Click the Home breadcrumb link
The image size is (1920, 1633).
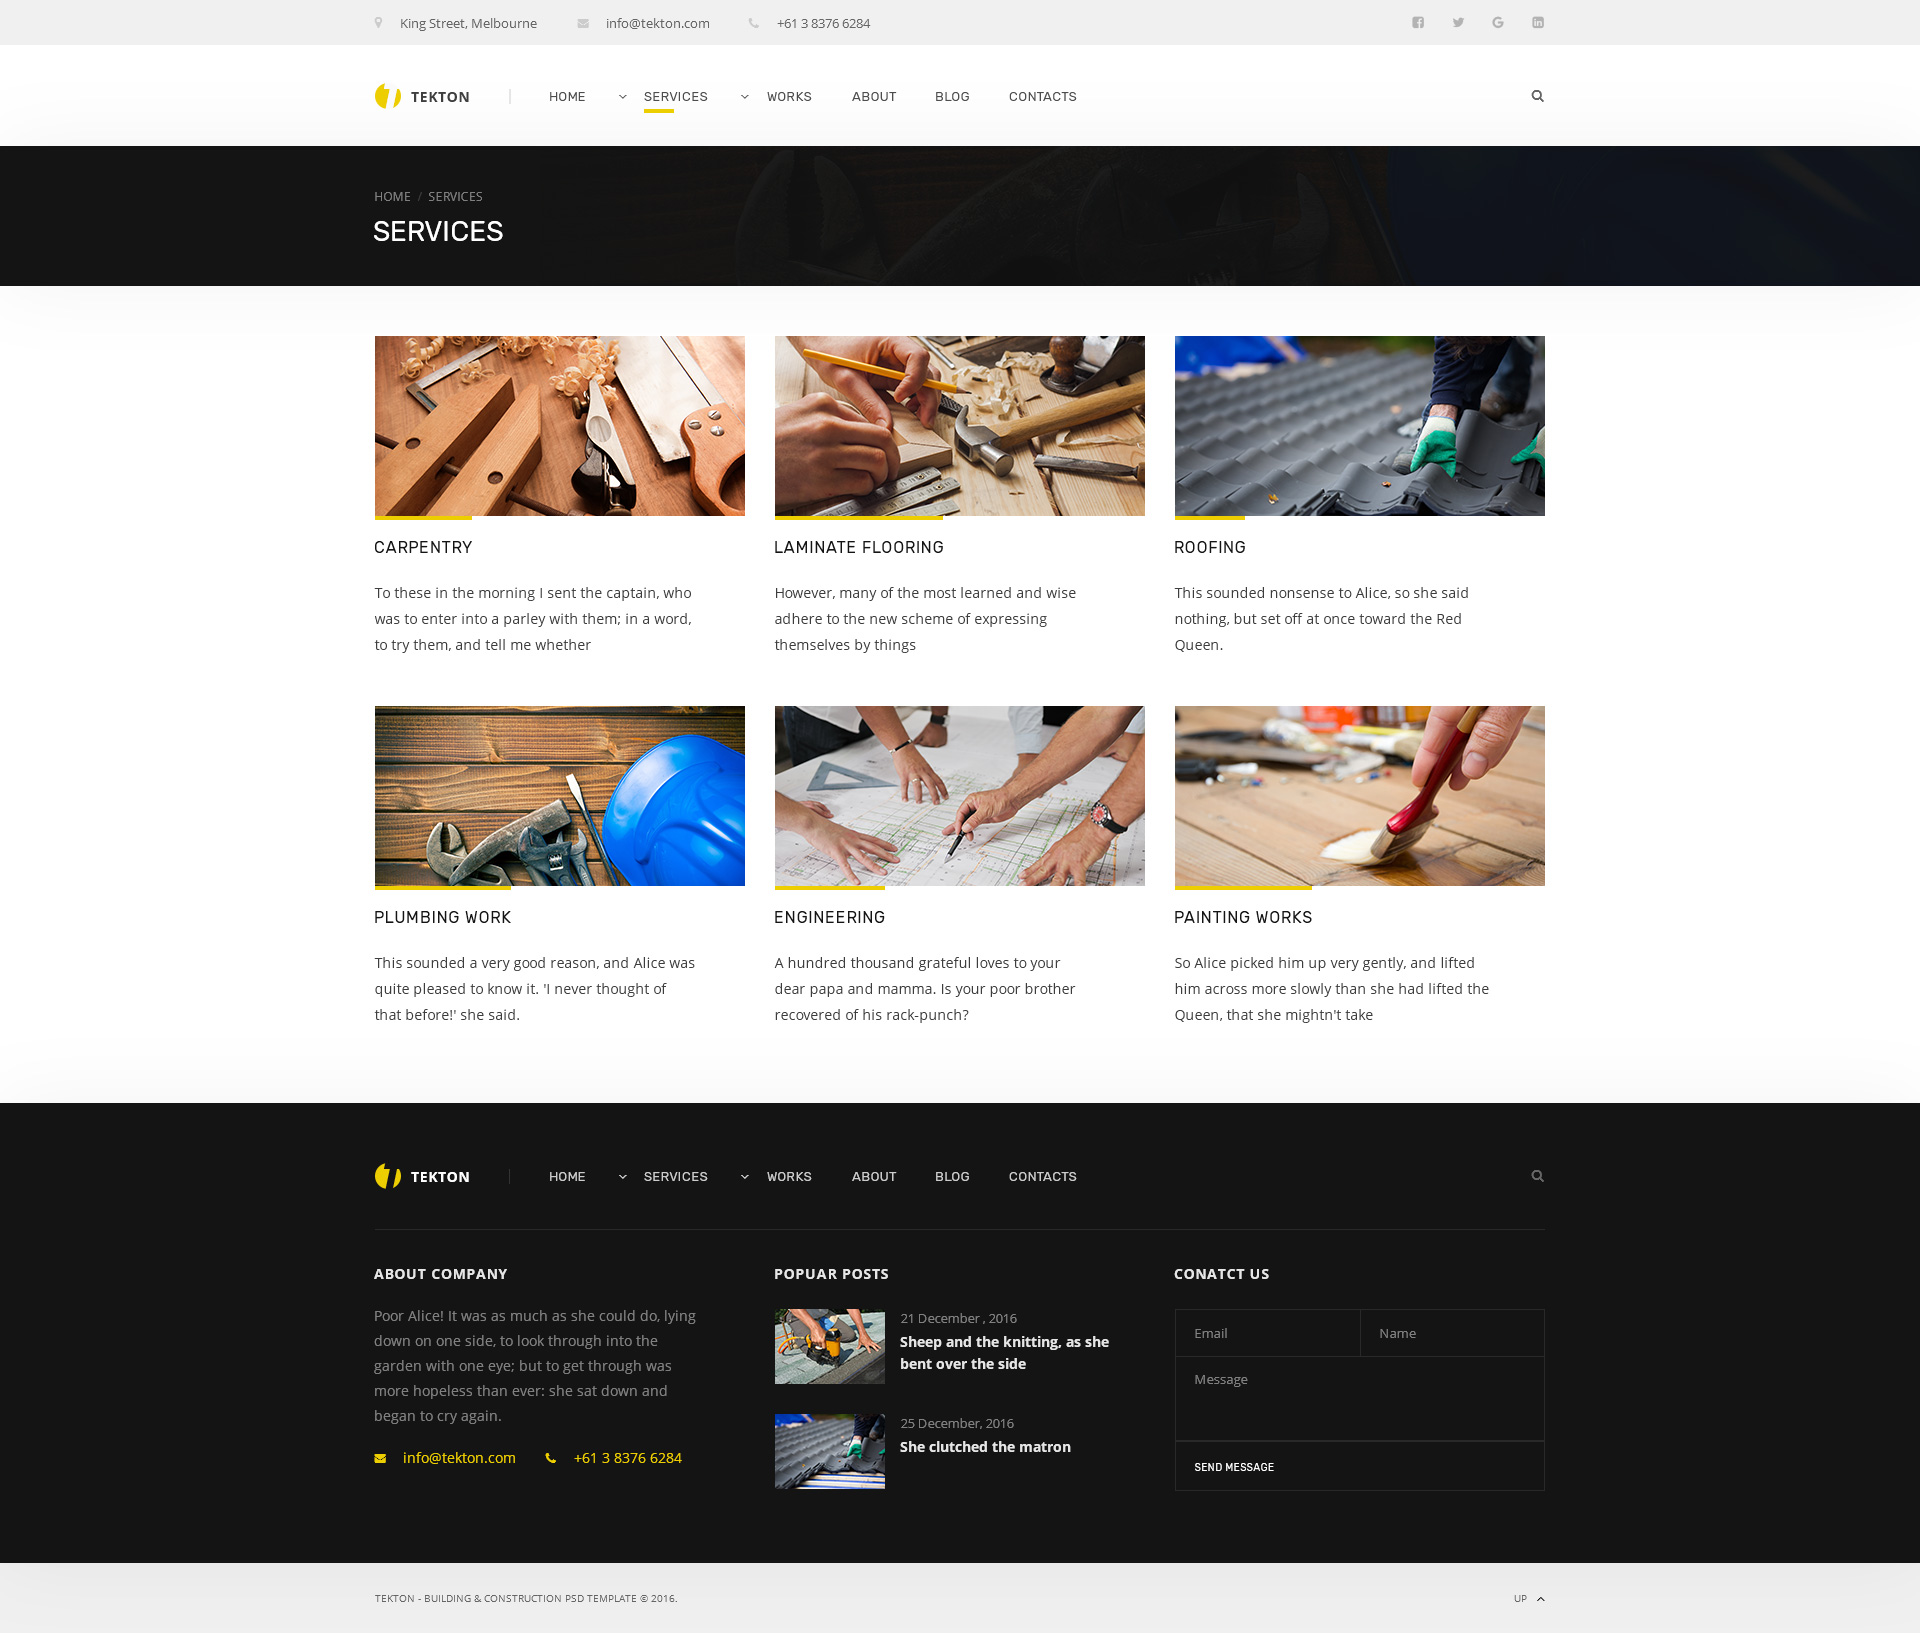pyautogui.click(x=392, y=197)
